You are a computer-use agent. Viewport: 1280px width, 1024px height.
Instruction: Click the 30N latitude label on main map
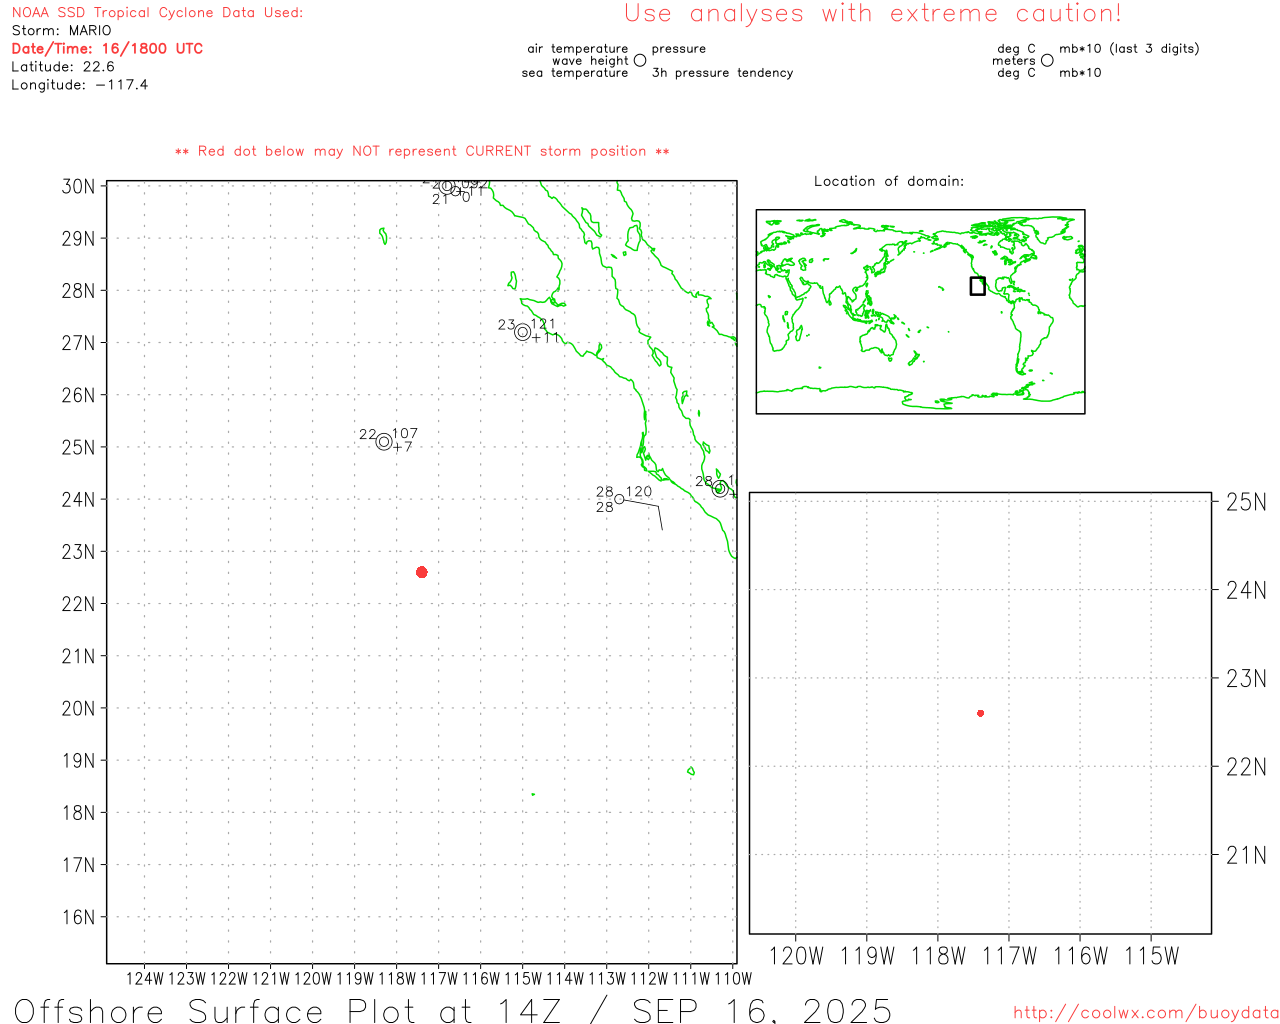[78, 186]
